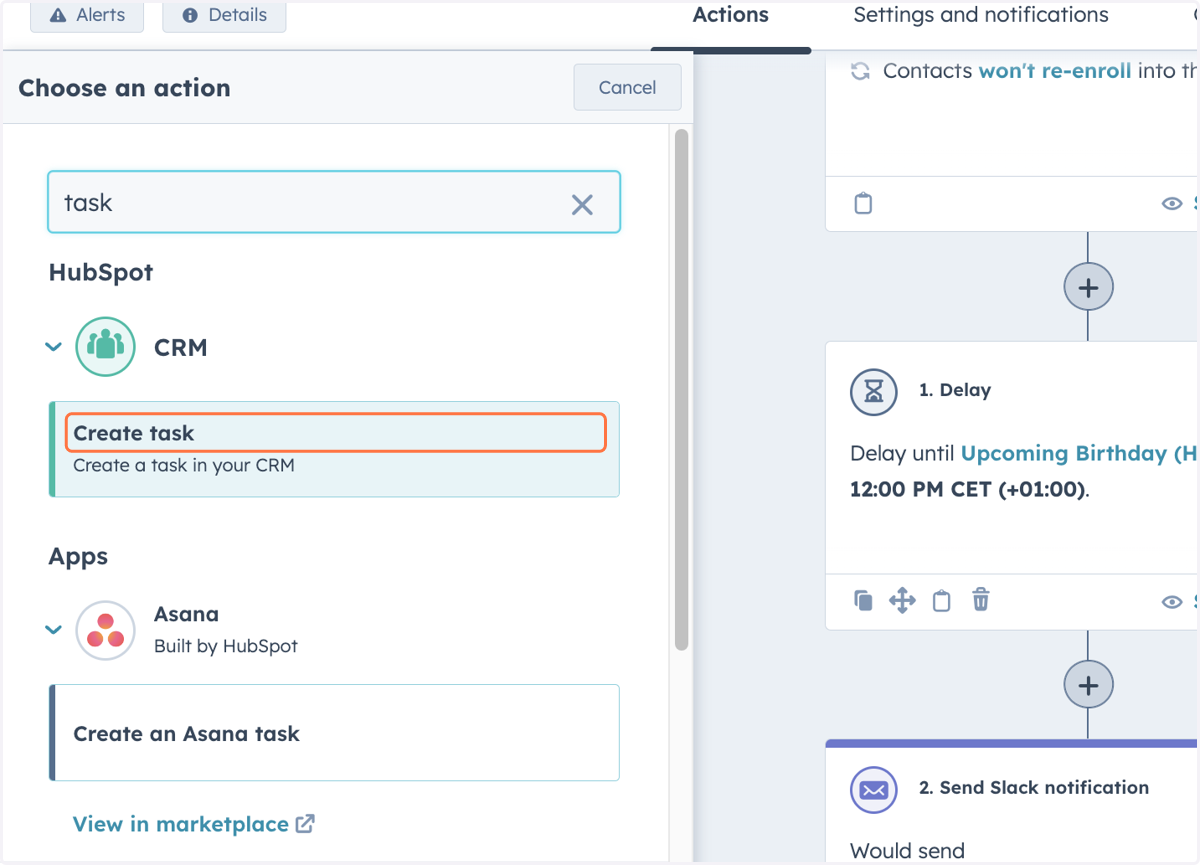Image resolution: width=1200 pixels, height=865 pixels.
Task: Add an action with plus below Delay
Action: 1088,686
